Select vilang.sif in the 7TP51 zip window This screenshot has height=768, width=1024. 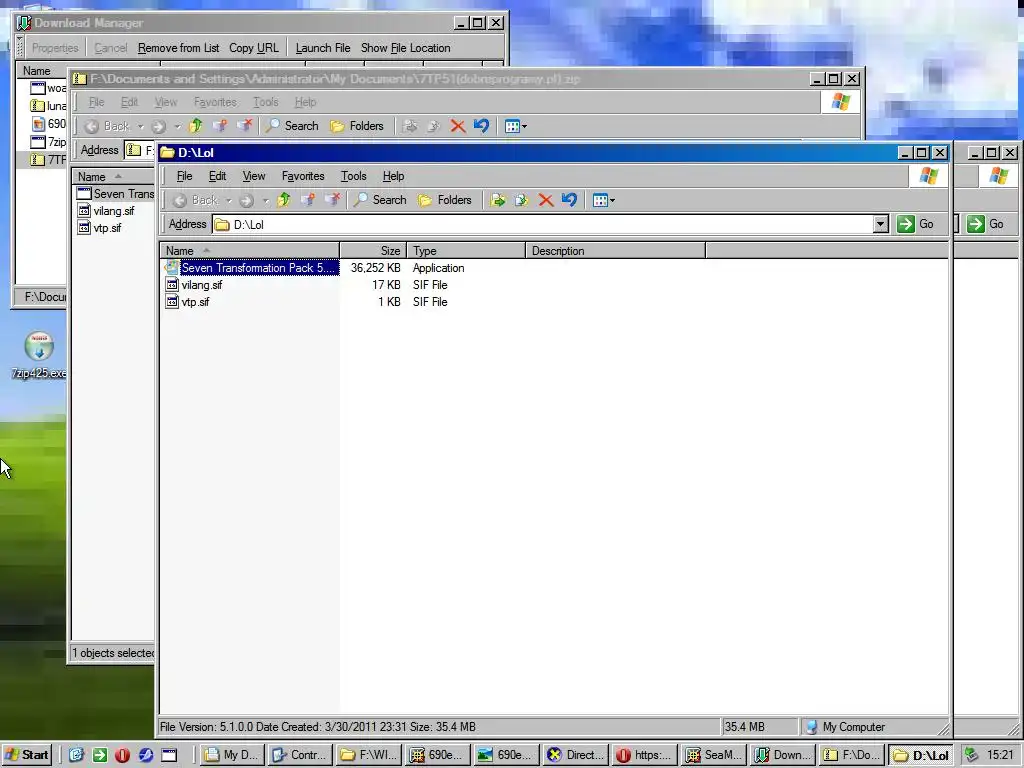tap(114, 211)
